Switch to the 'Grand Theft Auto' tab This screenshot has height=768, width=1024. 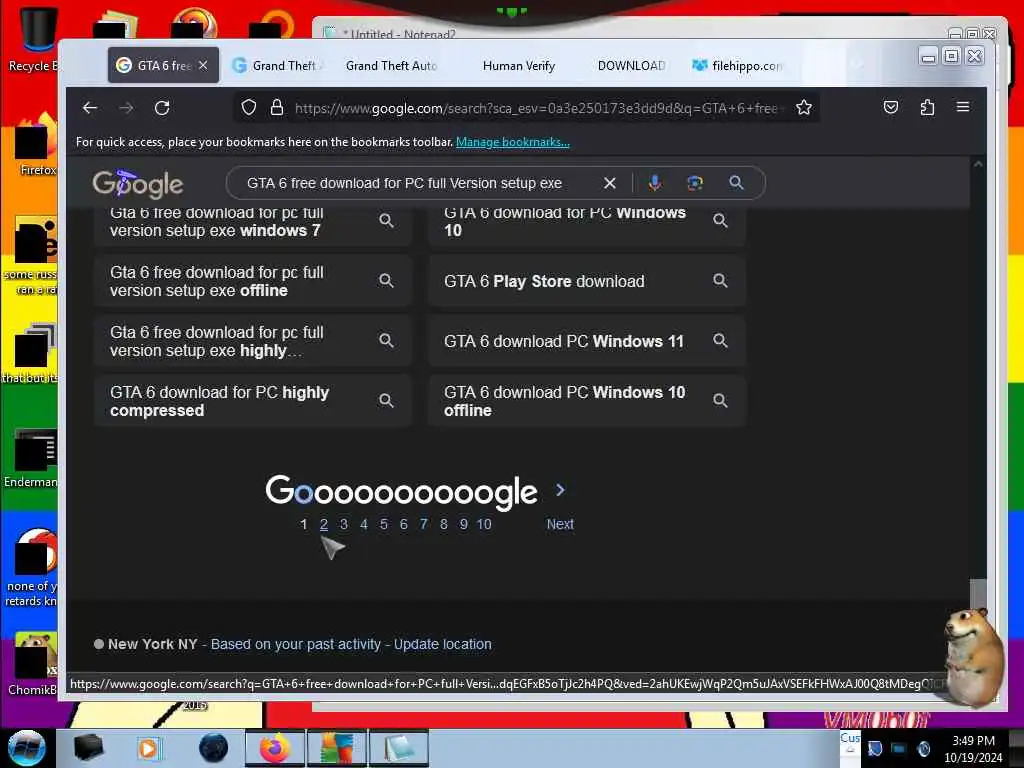(392, 65)
